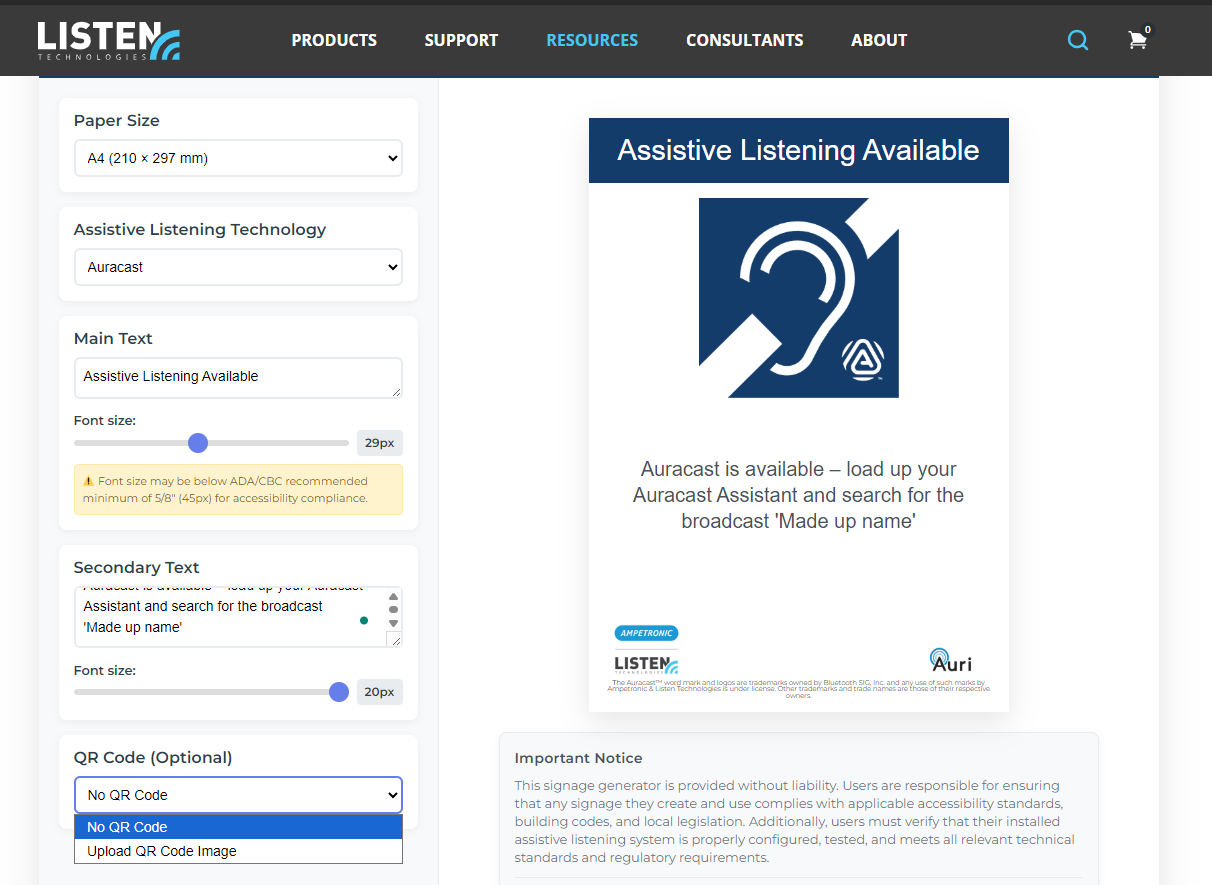Select the highlighted No QR Code option
The width and height of the screenshot is (1212, 885).
coord(238,827)
